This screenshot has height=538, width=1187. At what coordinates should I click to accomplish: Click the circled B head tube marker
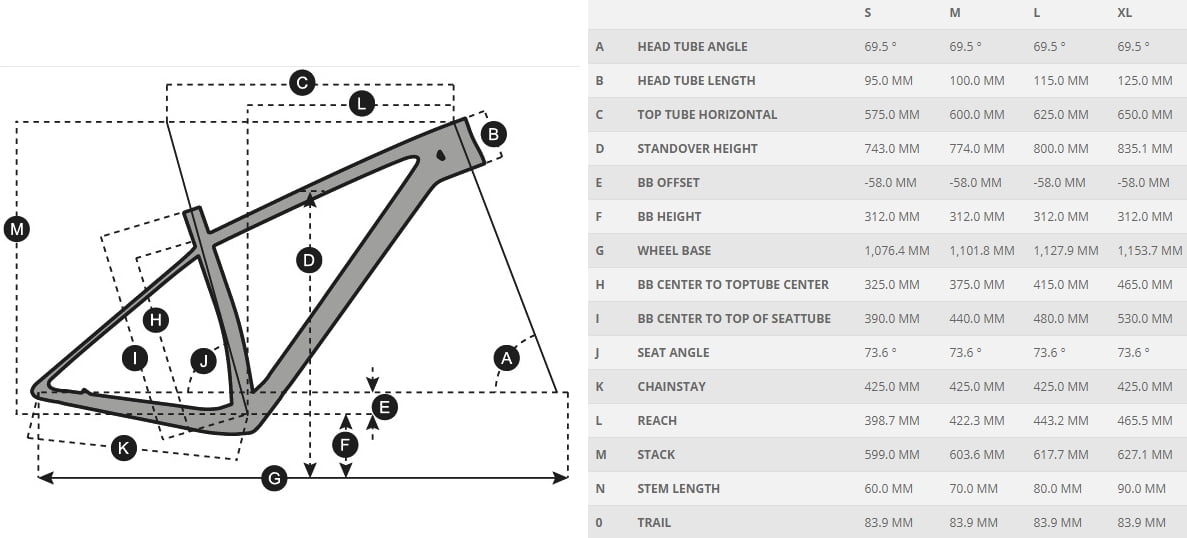(x=494, y=135)
